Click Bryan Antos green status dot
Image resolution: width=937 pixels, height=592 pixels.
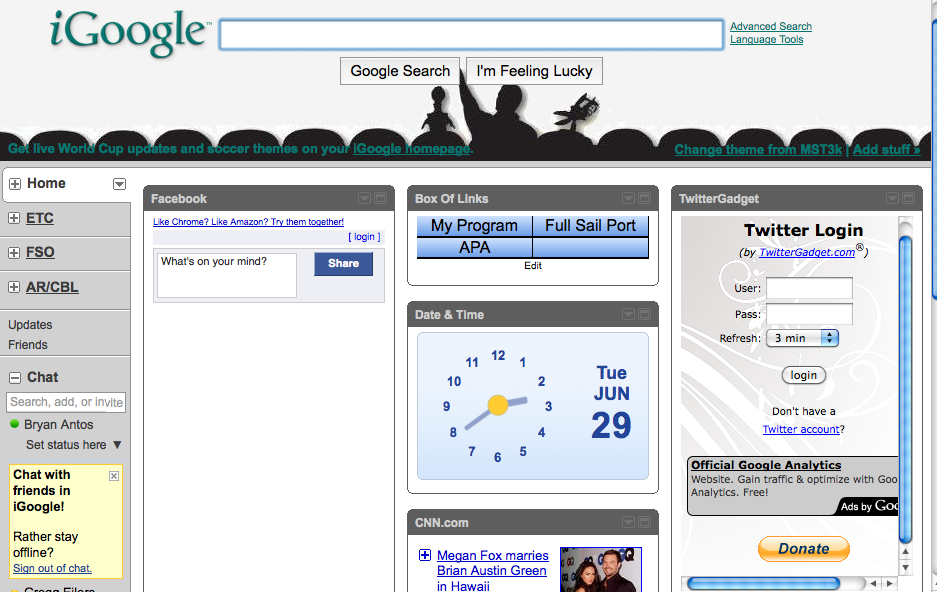point(15,424)
